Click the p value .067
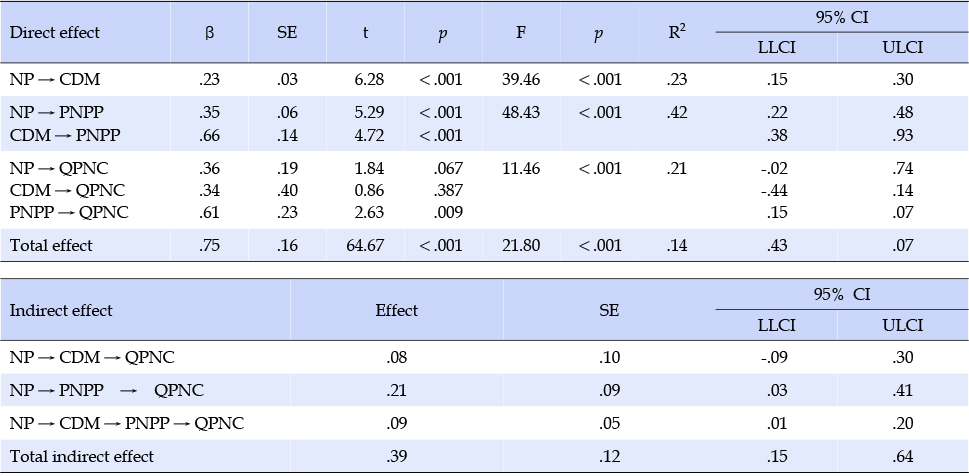The height and width of the screenshot is (476, 969). (x=448, y=168)
